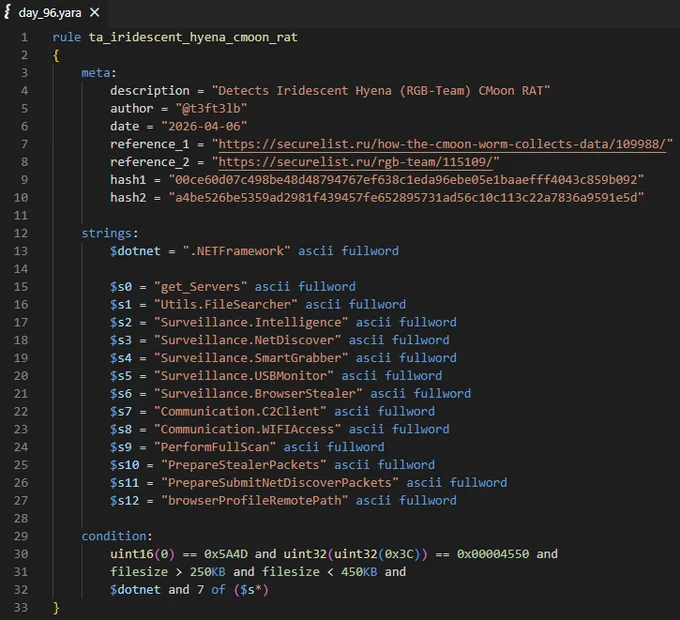Click the YARA file icon in tab
Image resolution: width=680 pixels, height=620 pixels.
(x=7, y=13)
